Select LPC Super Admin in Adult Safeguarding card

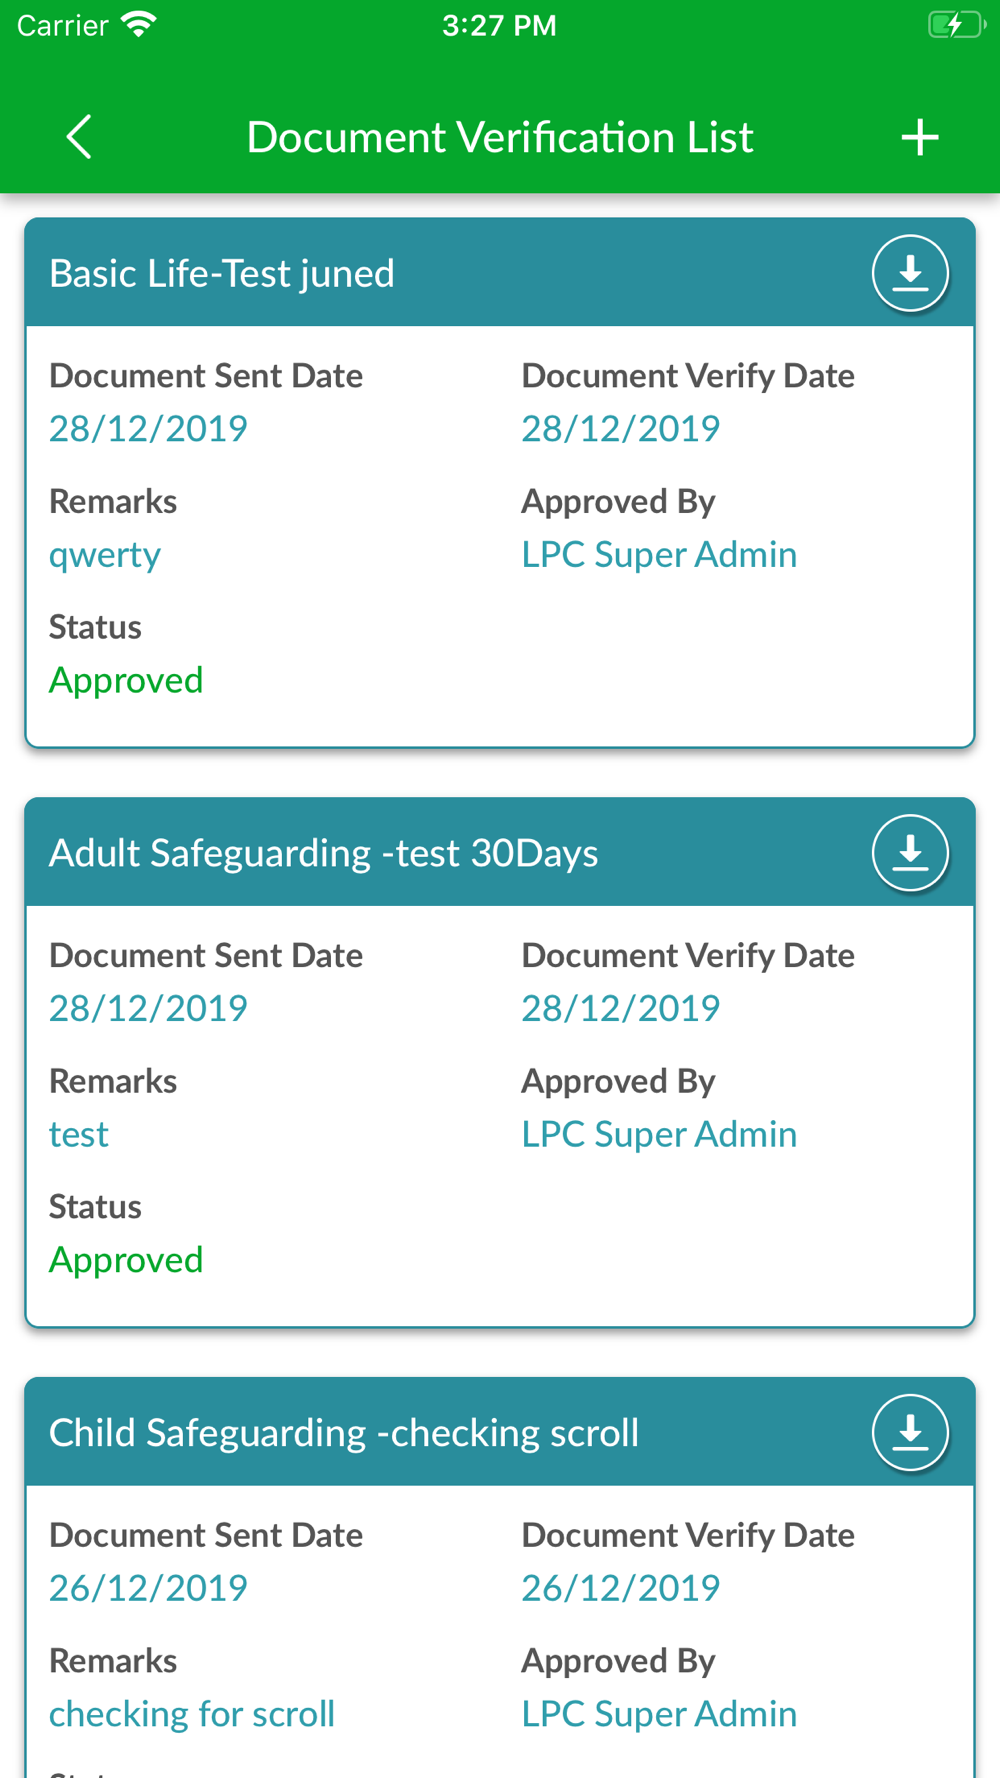[659, 1134]
